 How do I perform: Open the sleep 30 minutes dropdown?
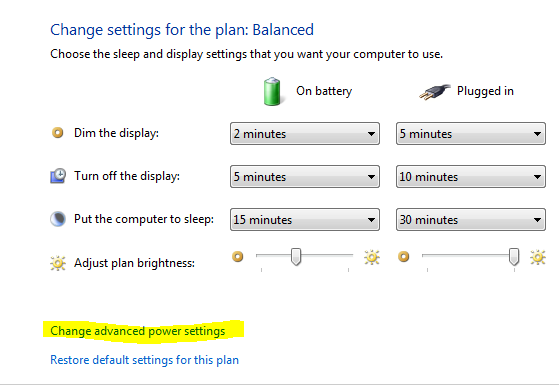click(471, 220)
